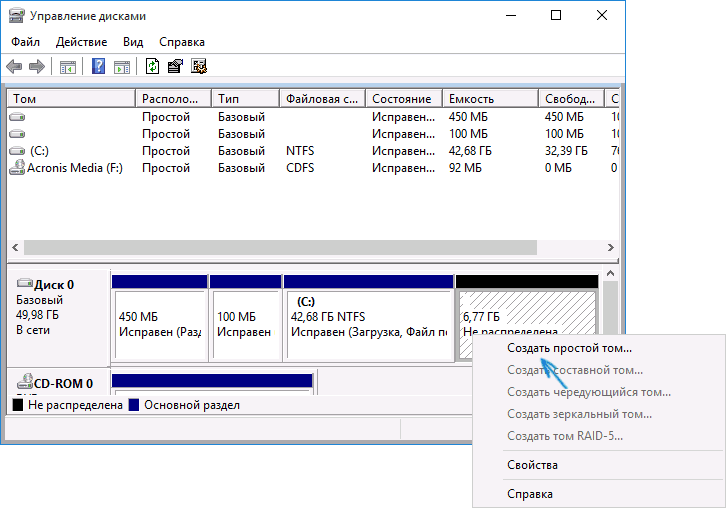Select the 100 МБ partition block on Диск 0
The width and height of the screenshot is (726, 508).
[245, 318]
